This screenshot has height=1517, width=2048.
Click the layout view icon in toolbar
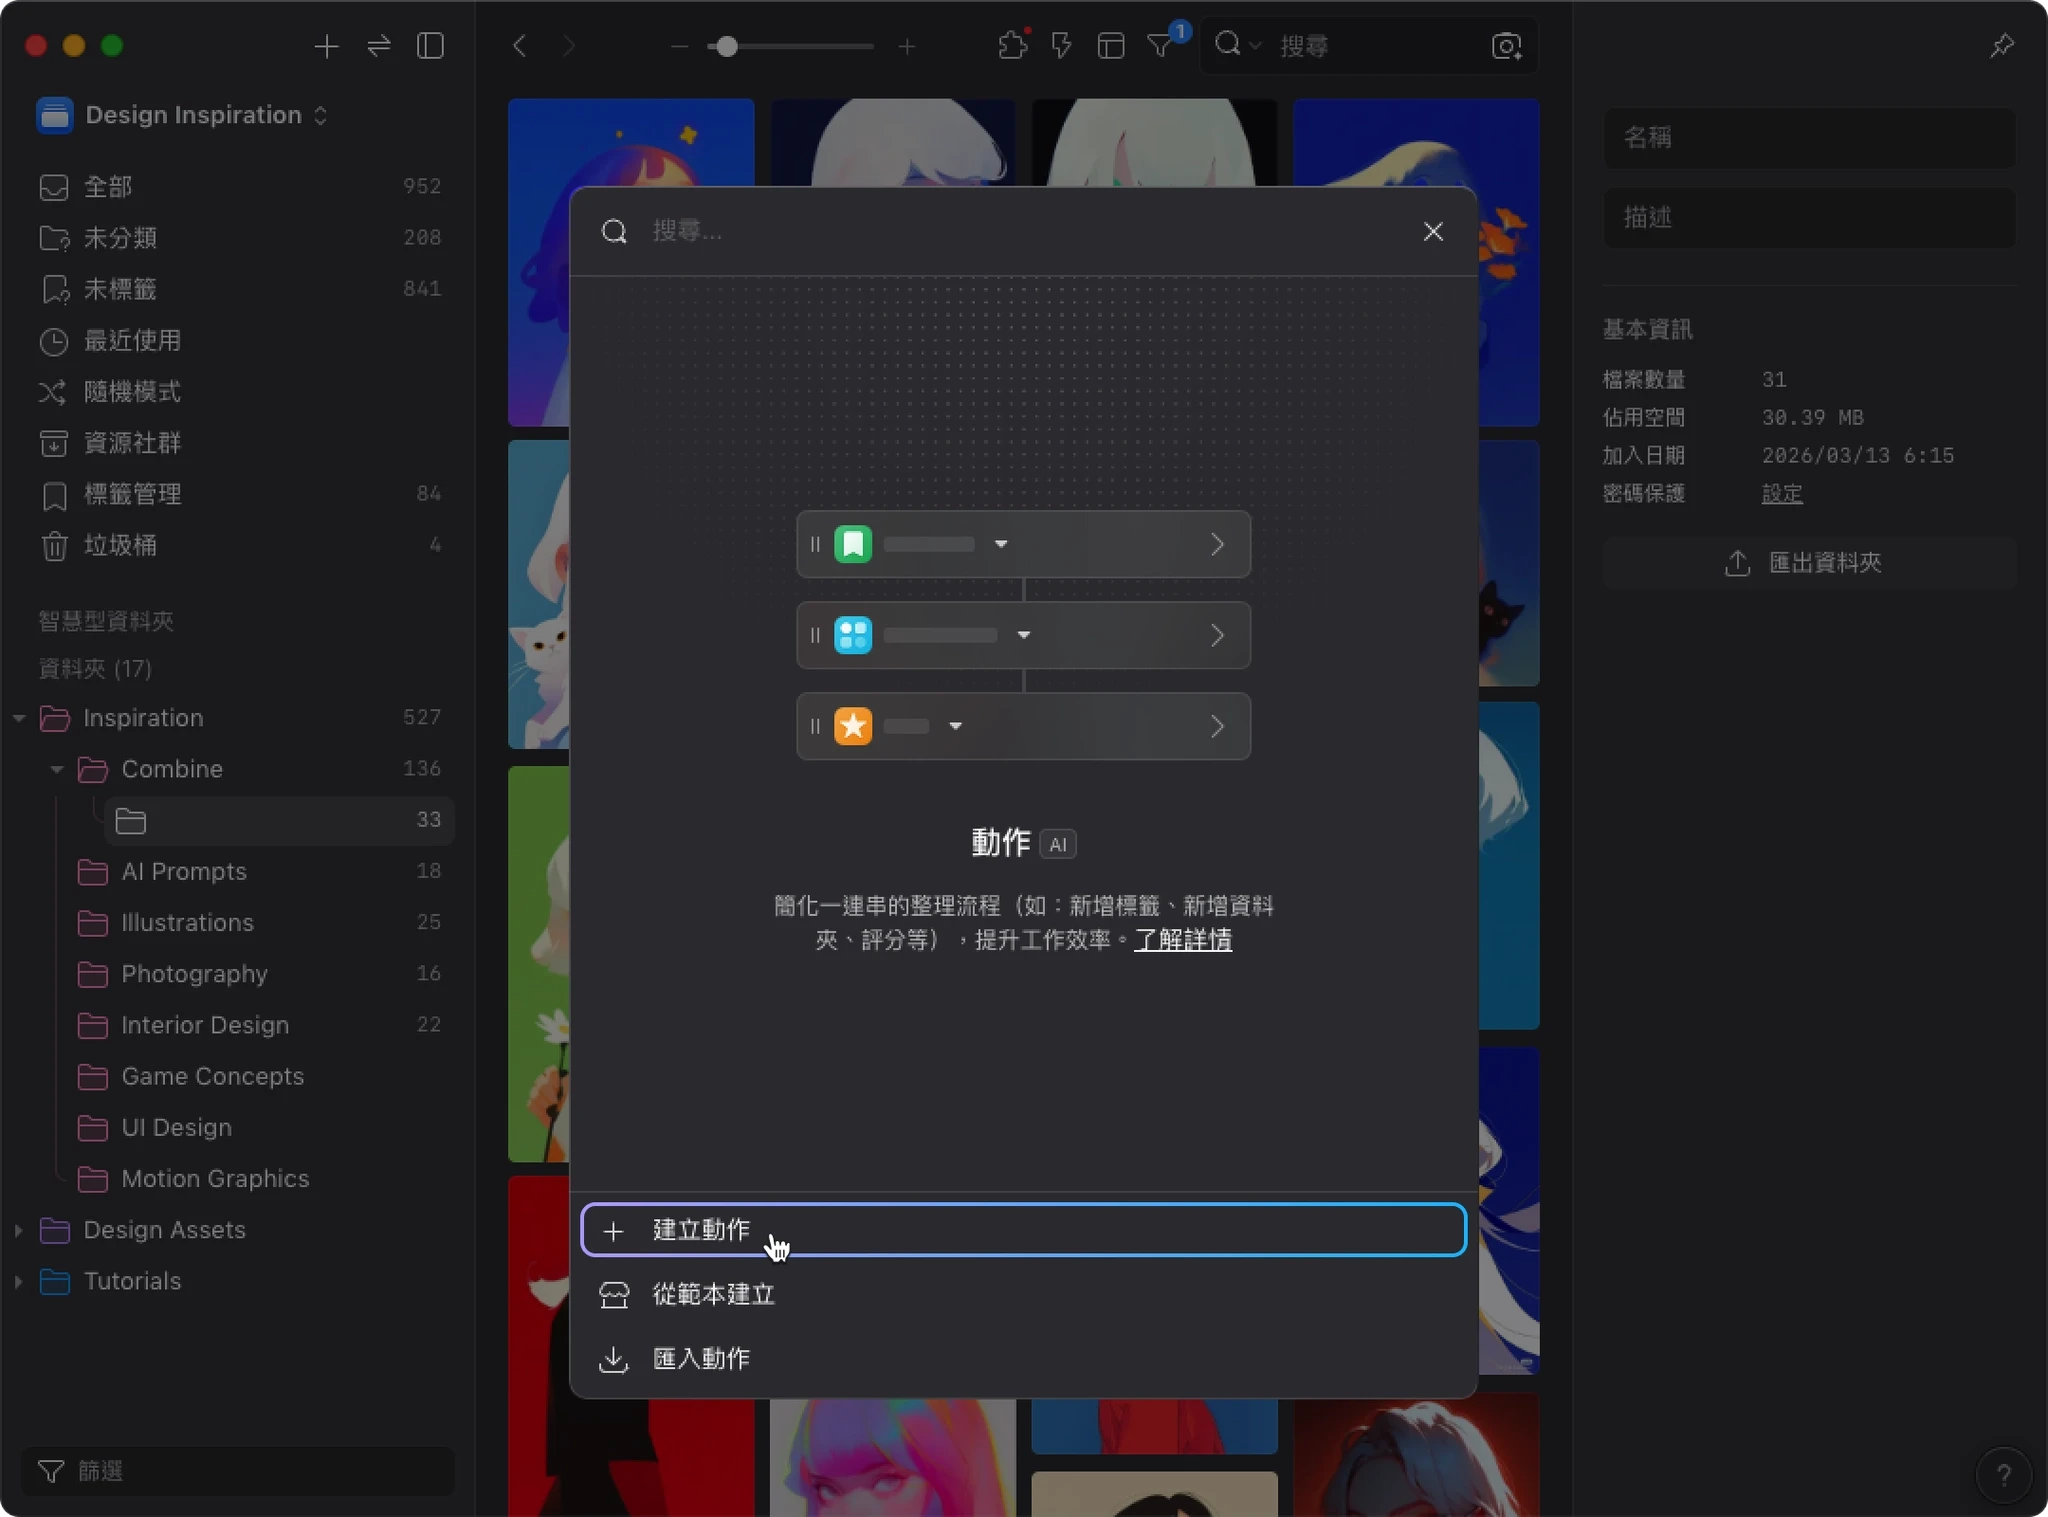[x=1111, y=46]
